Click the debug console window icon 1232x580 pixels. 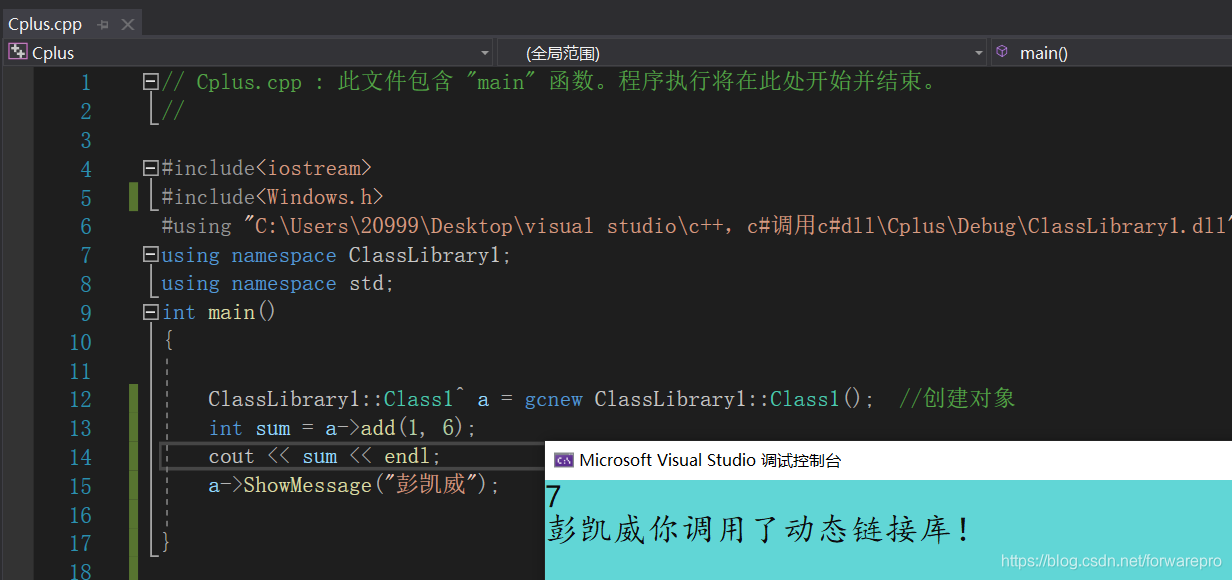[563, 460]
